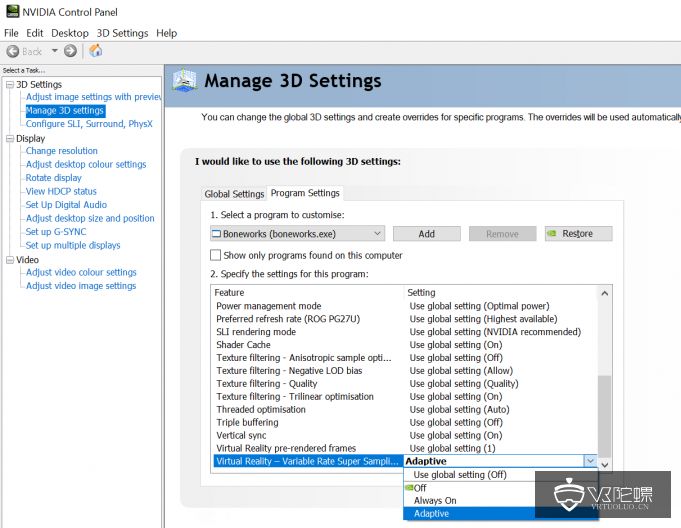The height and width of the screenshot is (528, 681).
Task: Click the Setting column header
Action: coord(501,292)
